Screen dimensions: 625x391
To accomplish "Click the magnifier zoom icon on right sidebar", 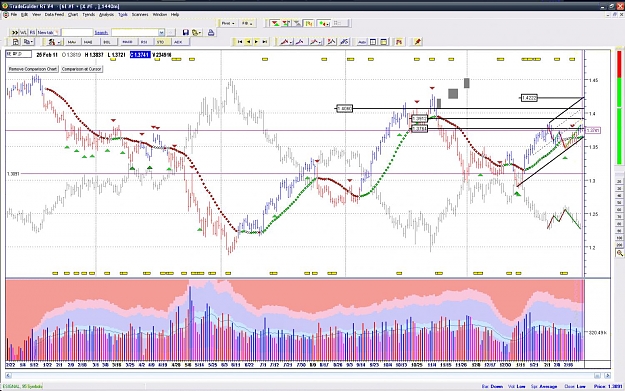I will [620, 253].
